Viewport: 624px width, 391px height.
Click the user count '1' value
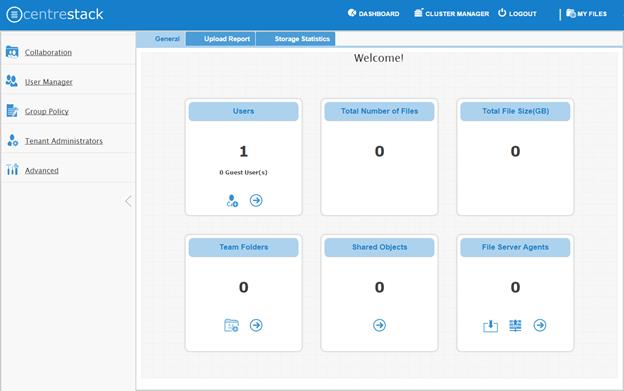pyautogui.click(x=244, y=151)
